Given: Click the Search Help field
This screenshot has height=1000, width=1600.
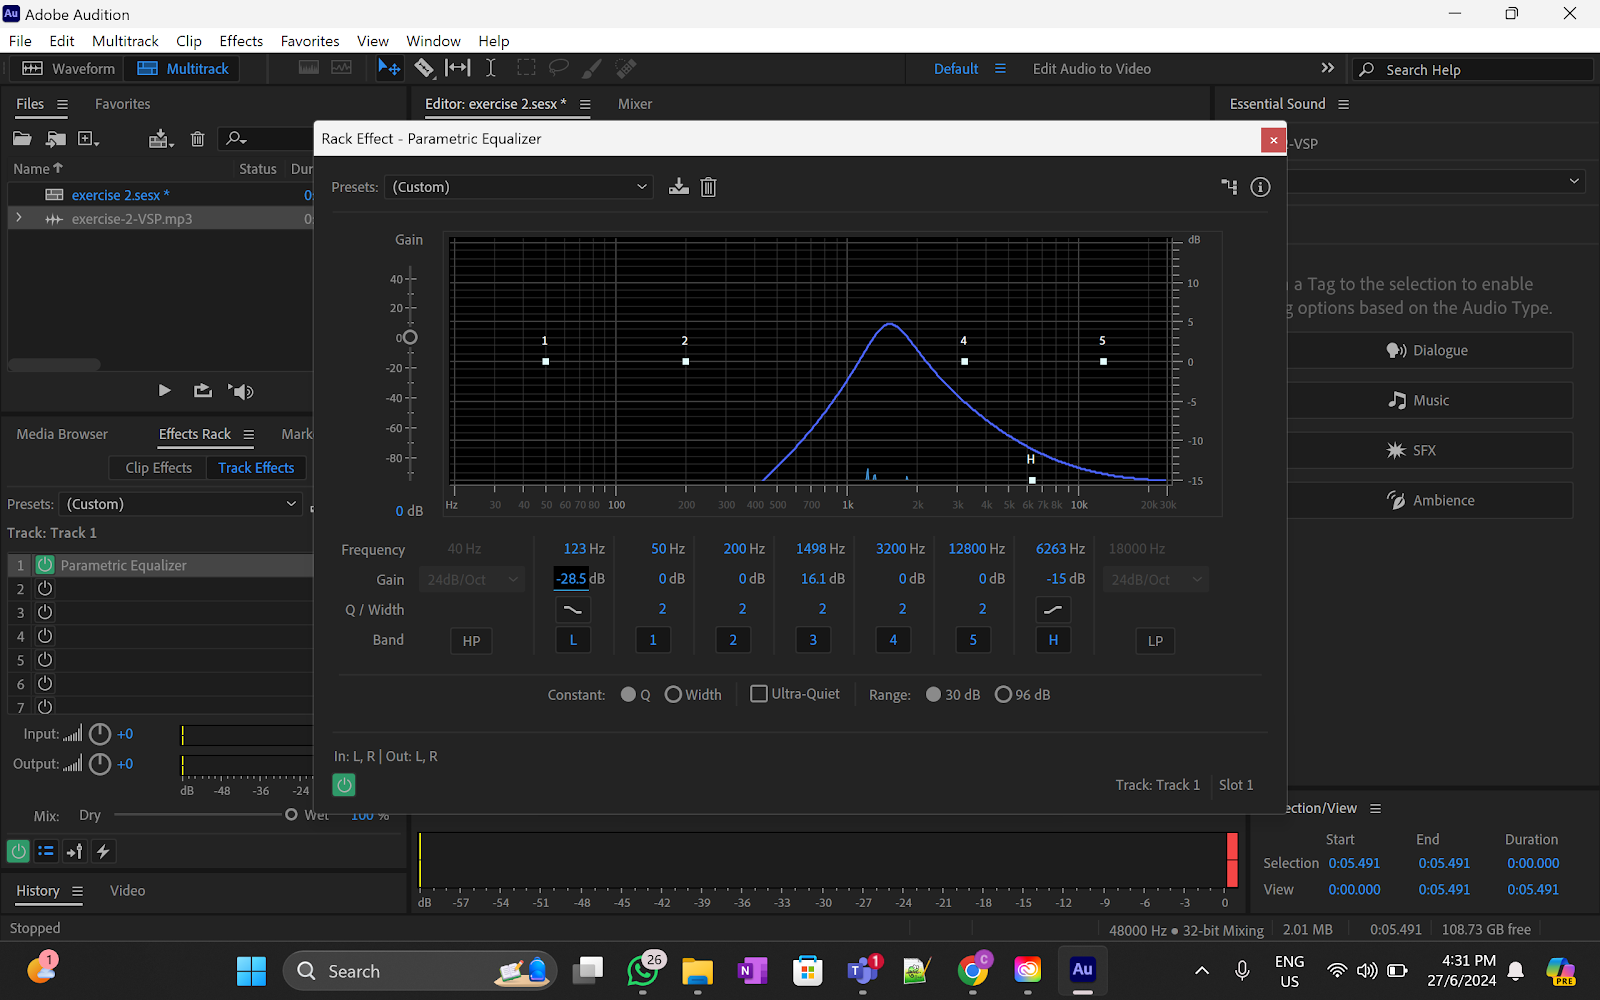Looking at the screenshot, I should point(1473,69).
